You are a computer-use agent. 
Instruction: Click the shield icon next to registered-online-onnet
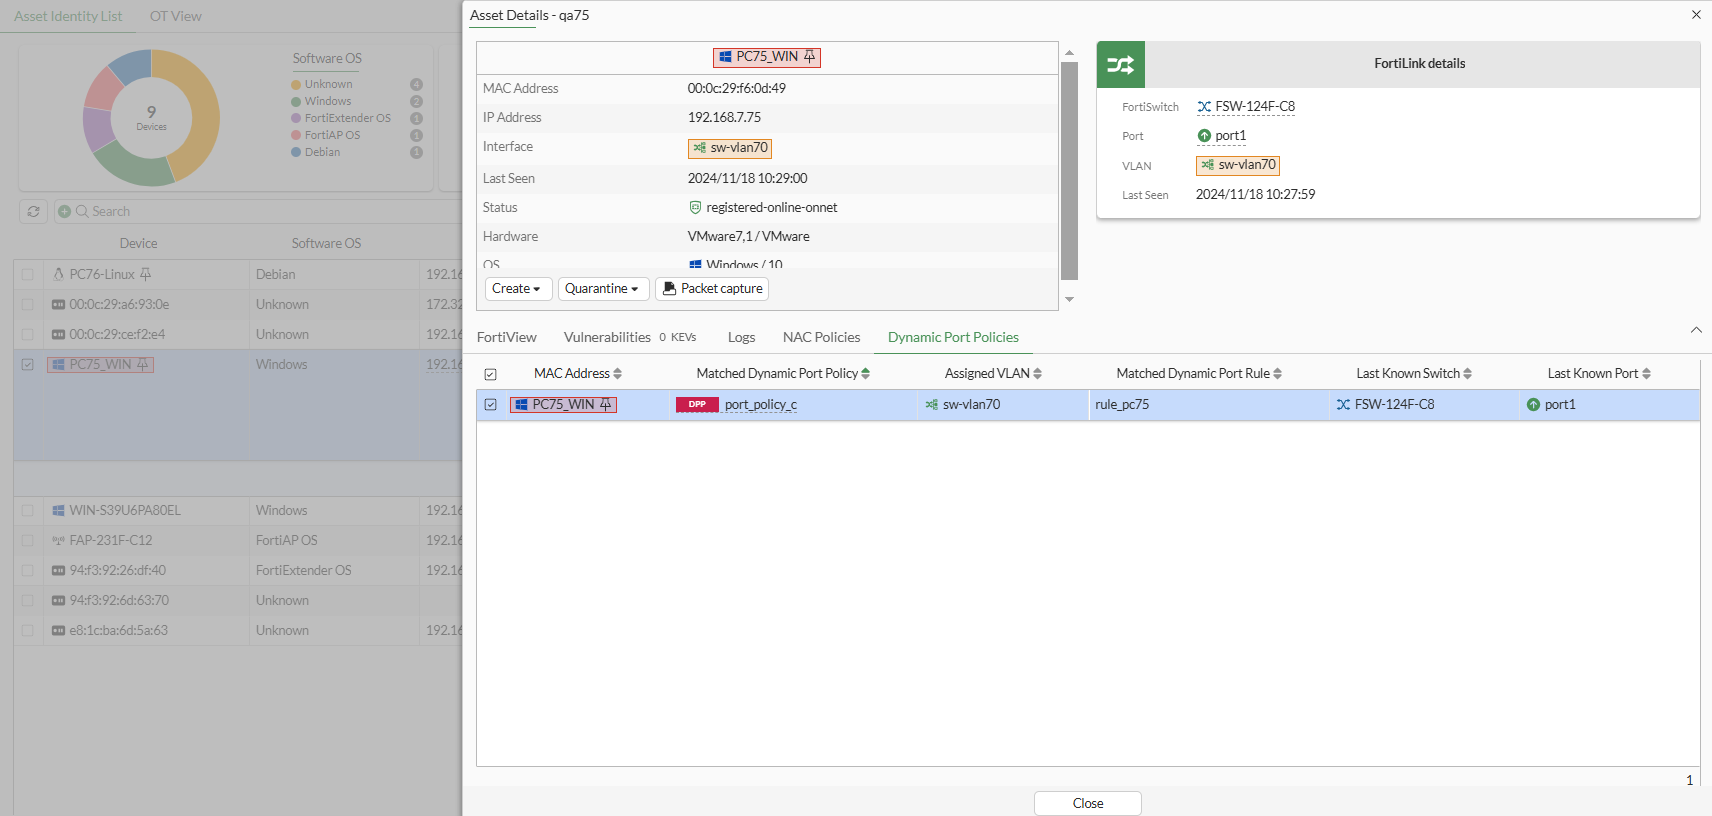[695, 208]
